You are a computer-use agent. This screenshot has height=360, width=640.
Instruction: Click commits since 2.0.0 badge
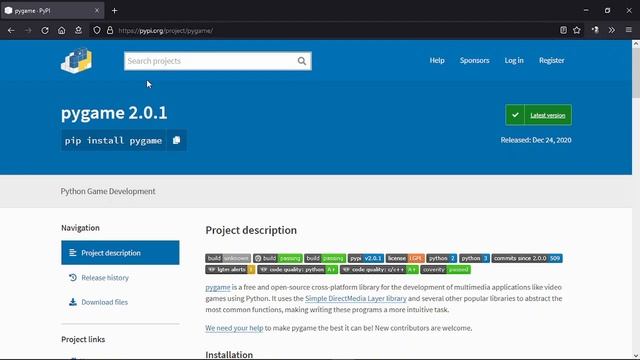[527, 258]
